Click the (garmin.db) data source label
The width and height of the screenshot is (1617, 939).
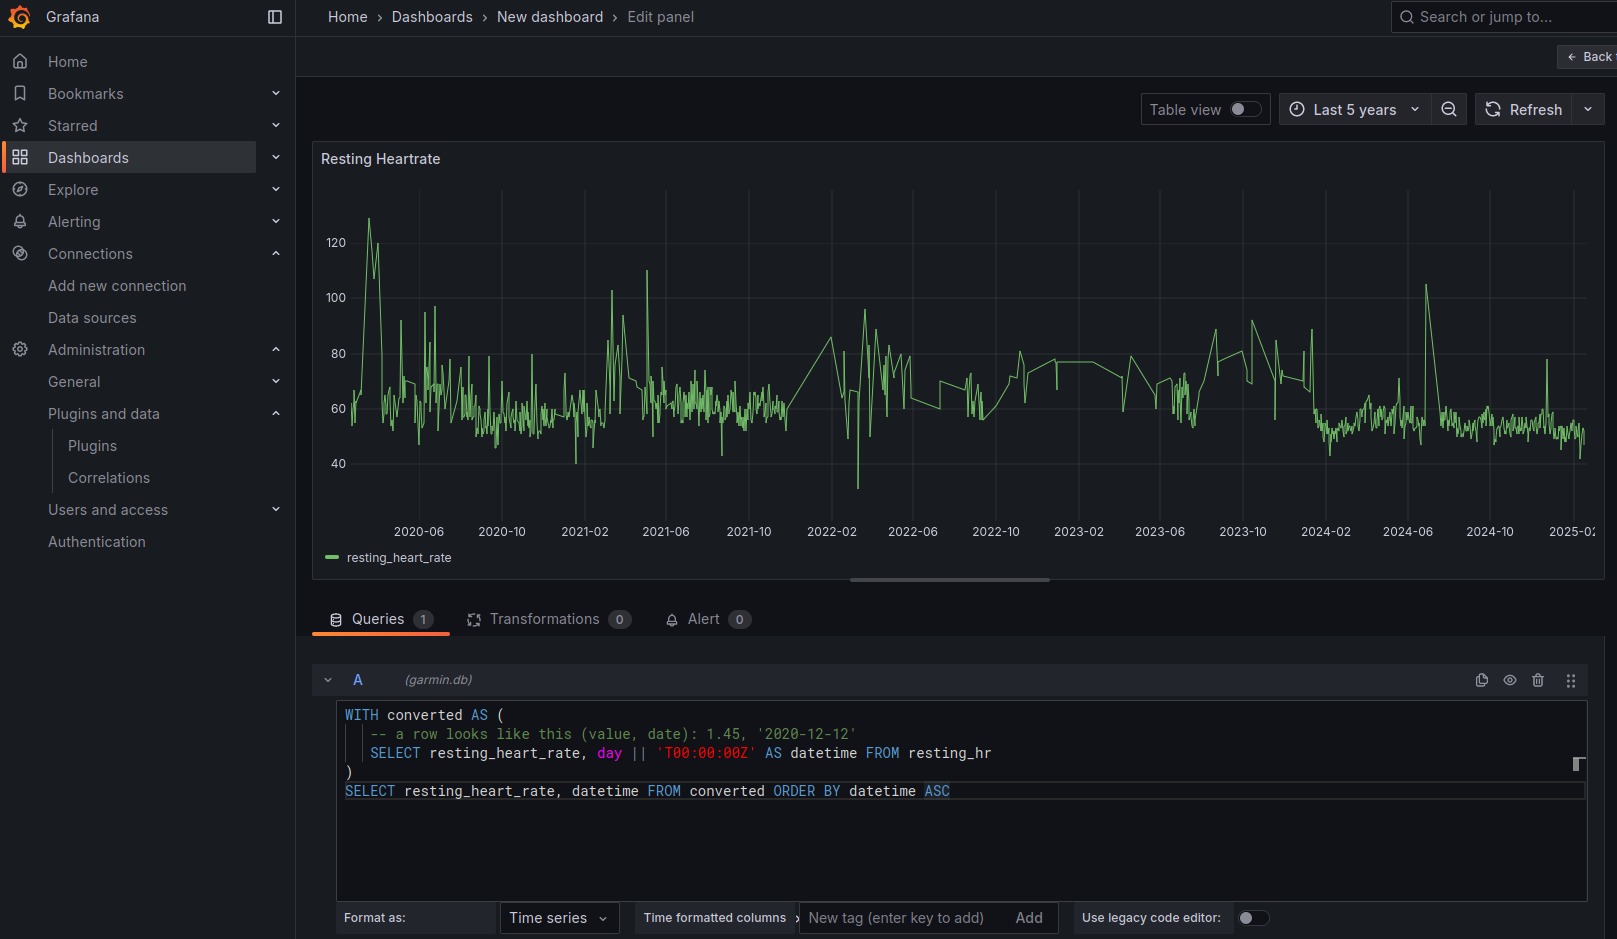[x=438, y=681]
